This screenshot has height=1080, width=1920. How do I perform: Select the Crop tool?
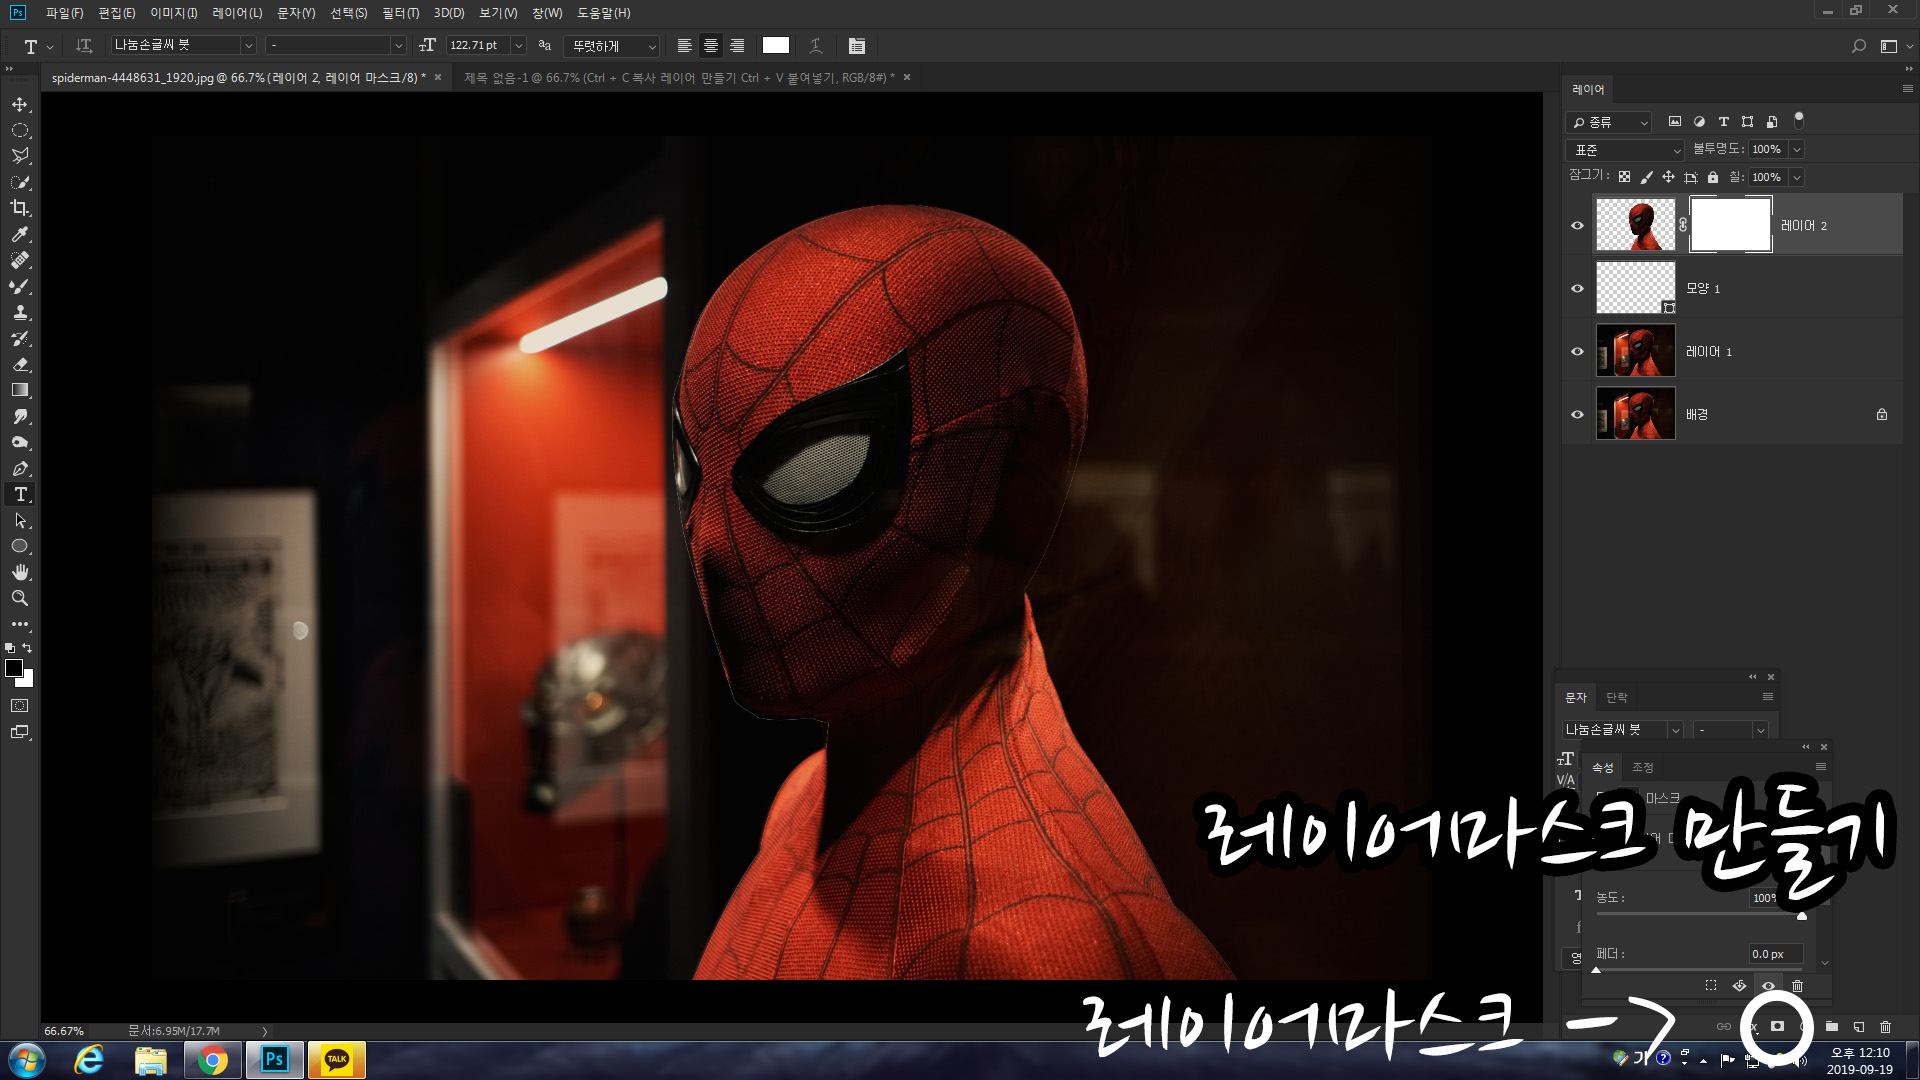[x=20, y=208]
